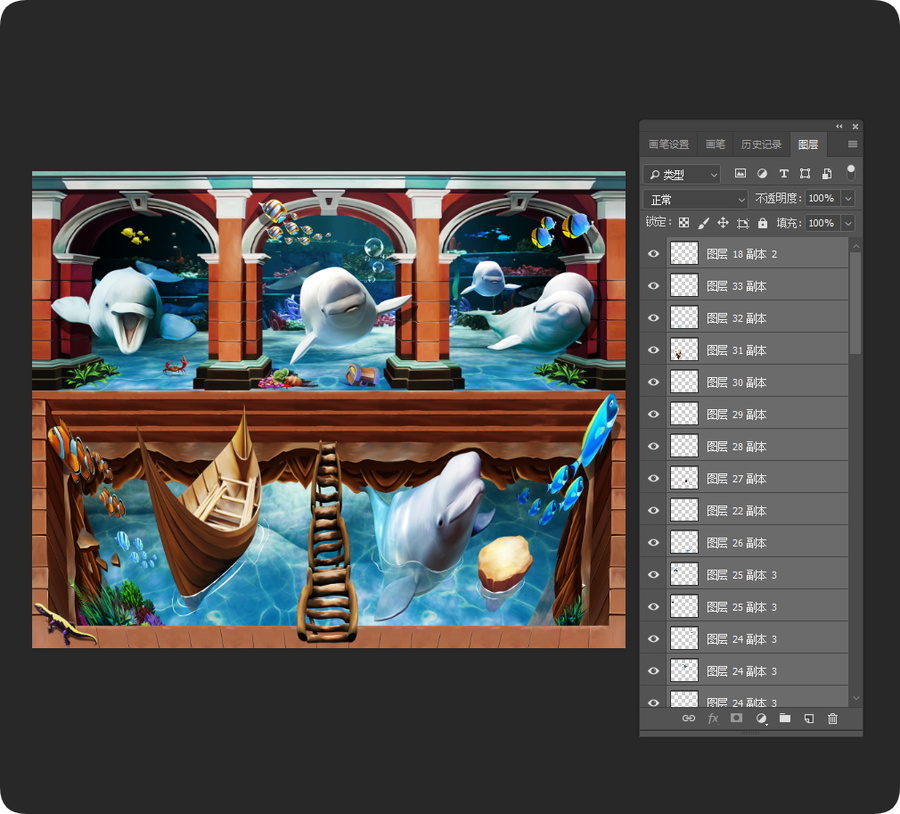Screen dimensions: 900x814
Task: Lock layer position with the move icon
Action: [723, 223]
